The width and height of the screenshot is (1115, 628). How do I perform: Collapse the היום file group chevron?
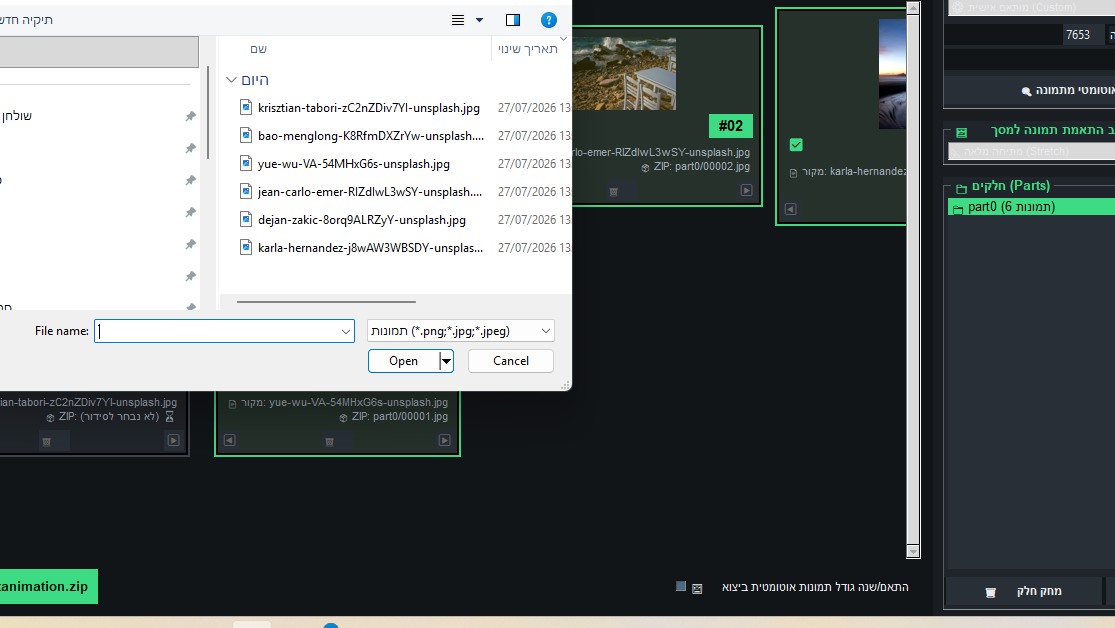[231, 80]
